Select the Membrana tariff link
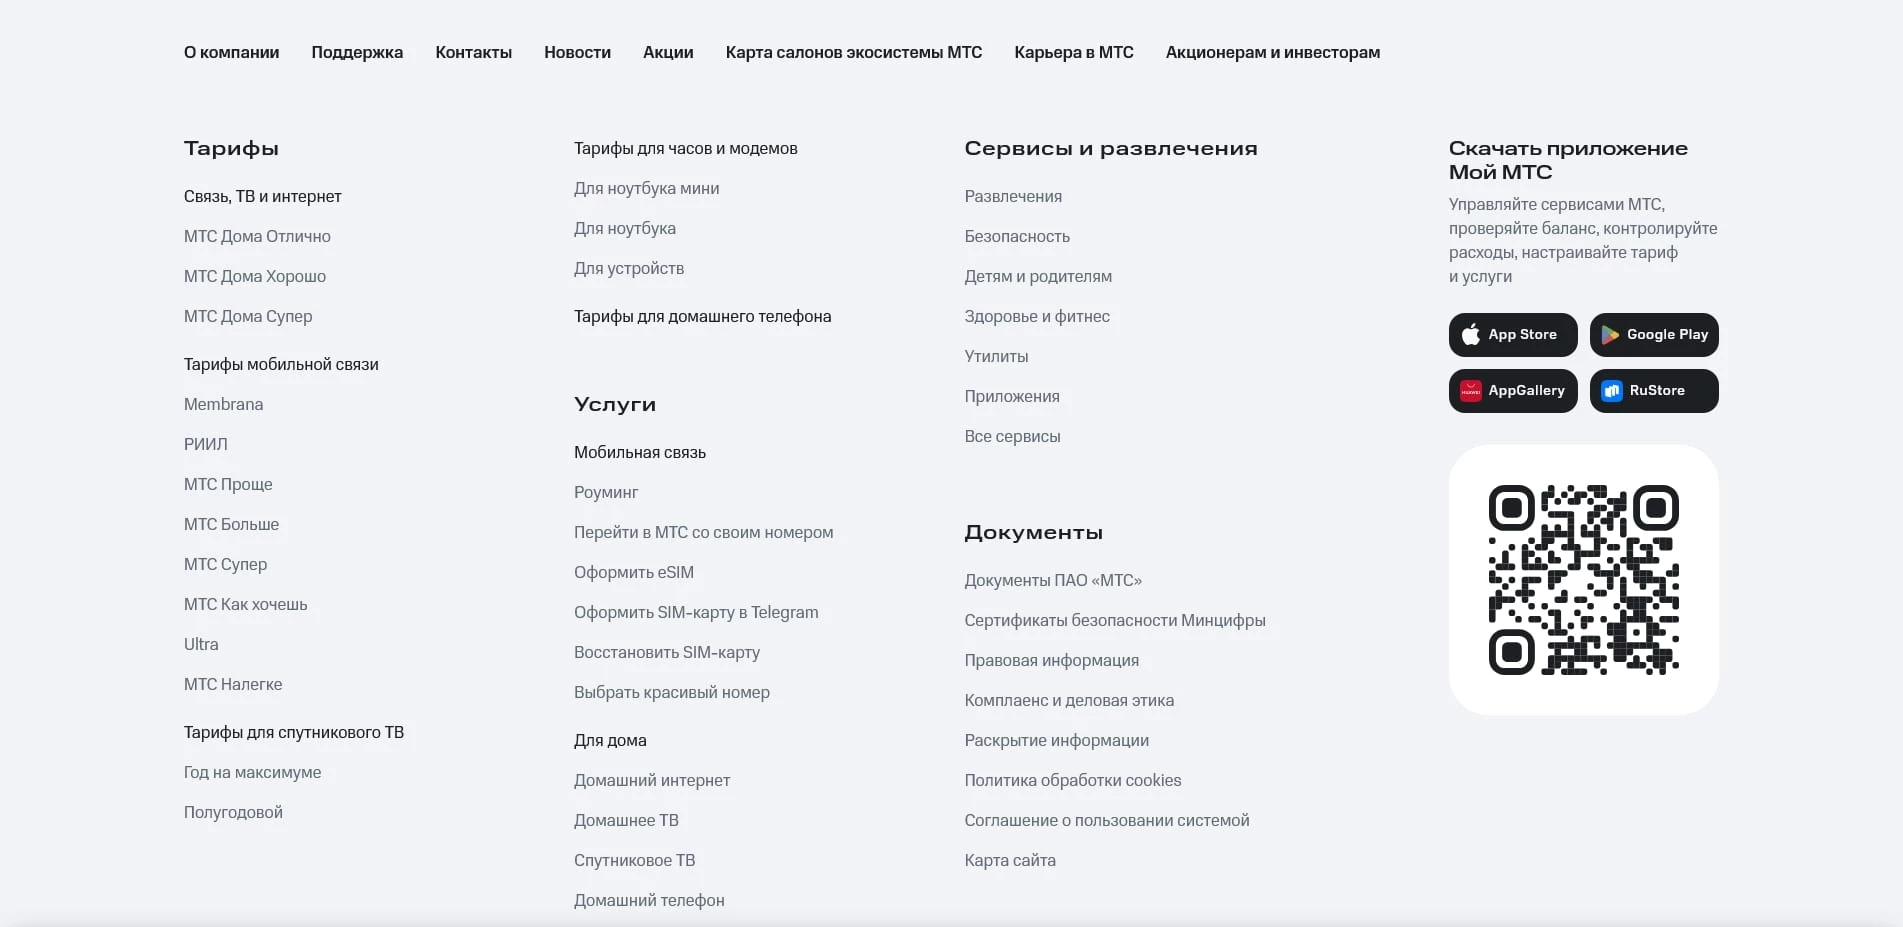The width and height of the screenshot is (1903, 927). click(x=223, y=404)
